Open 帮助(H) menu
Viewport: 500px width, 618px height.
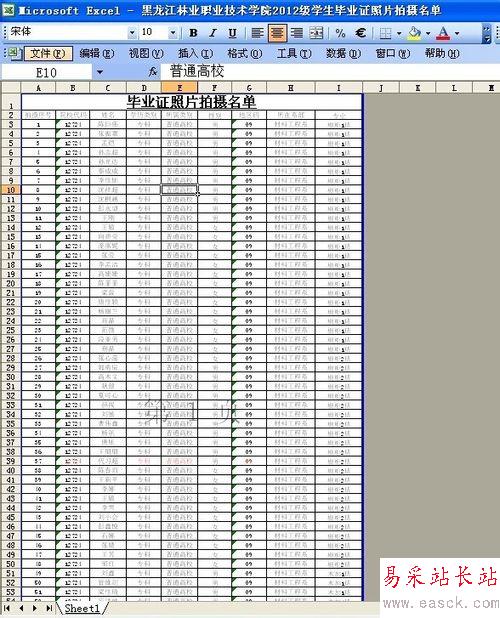pyautogui.click(x=442, y=53)
